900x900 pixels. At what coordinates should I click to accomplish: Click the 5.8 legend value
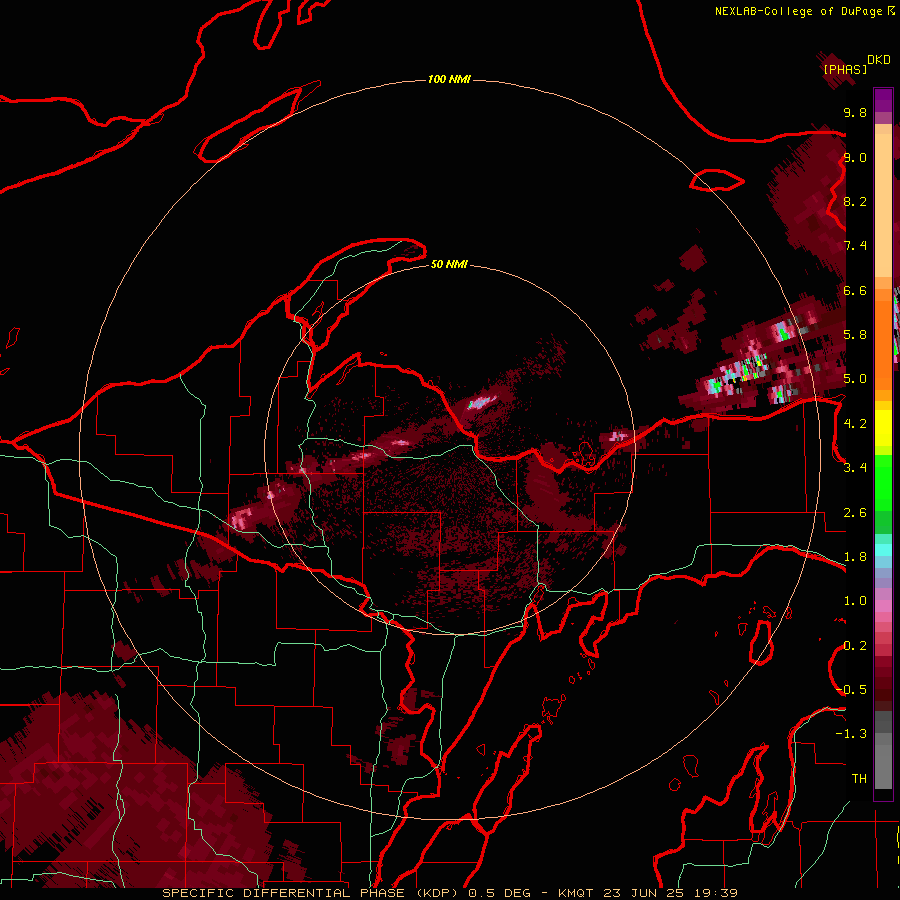(855, 335)
